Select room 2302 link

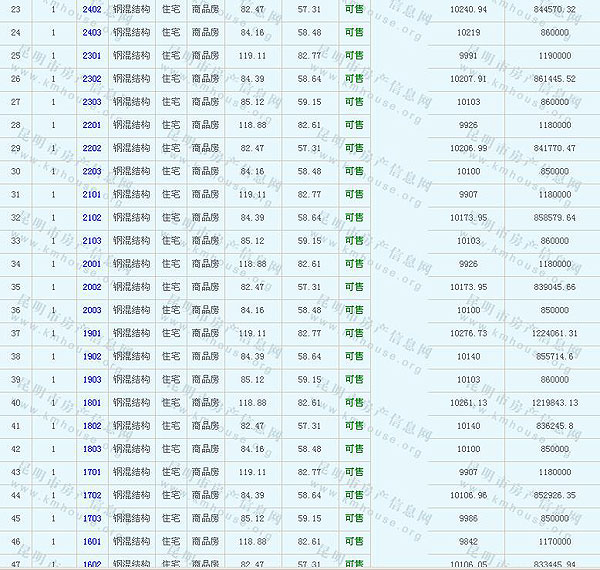click(x=91, y=78)
